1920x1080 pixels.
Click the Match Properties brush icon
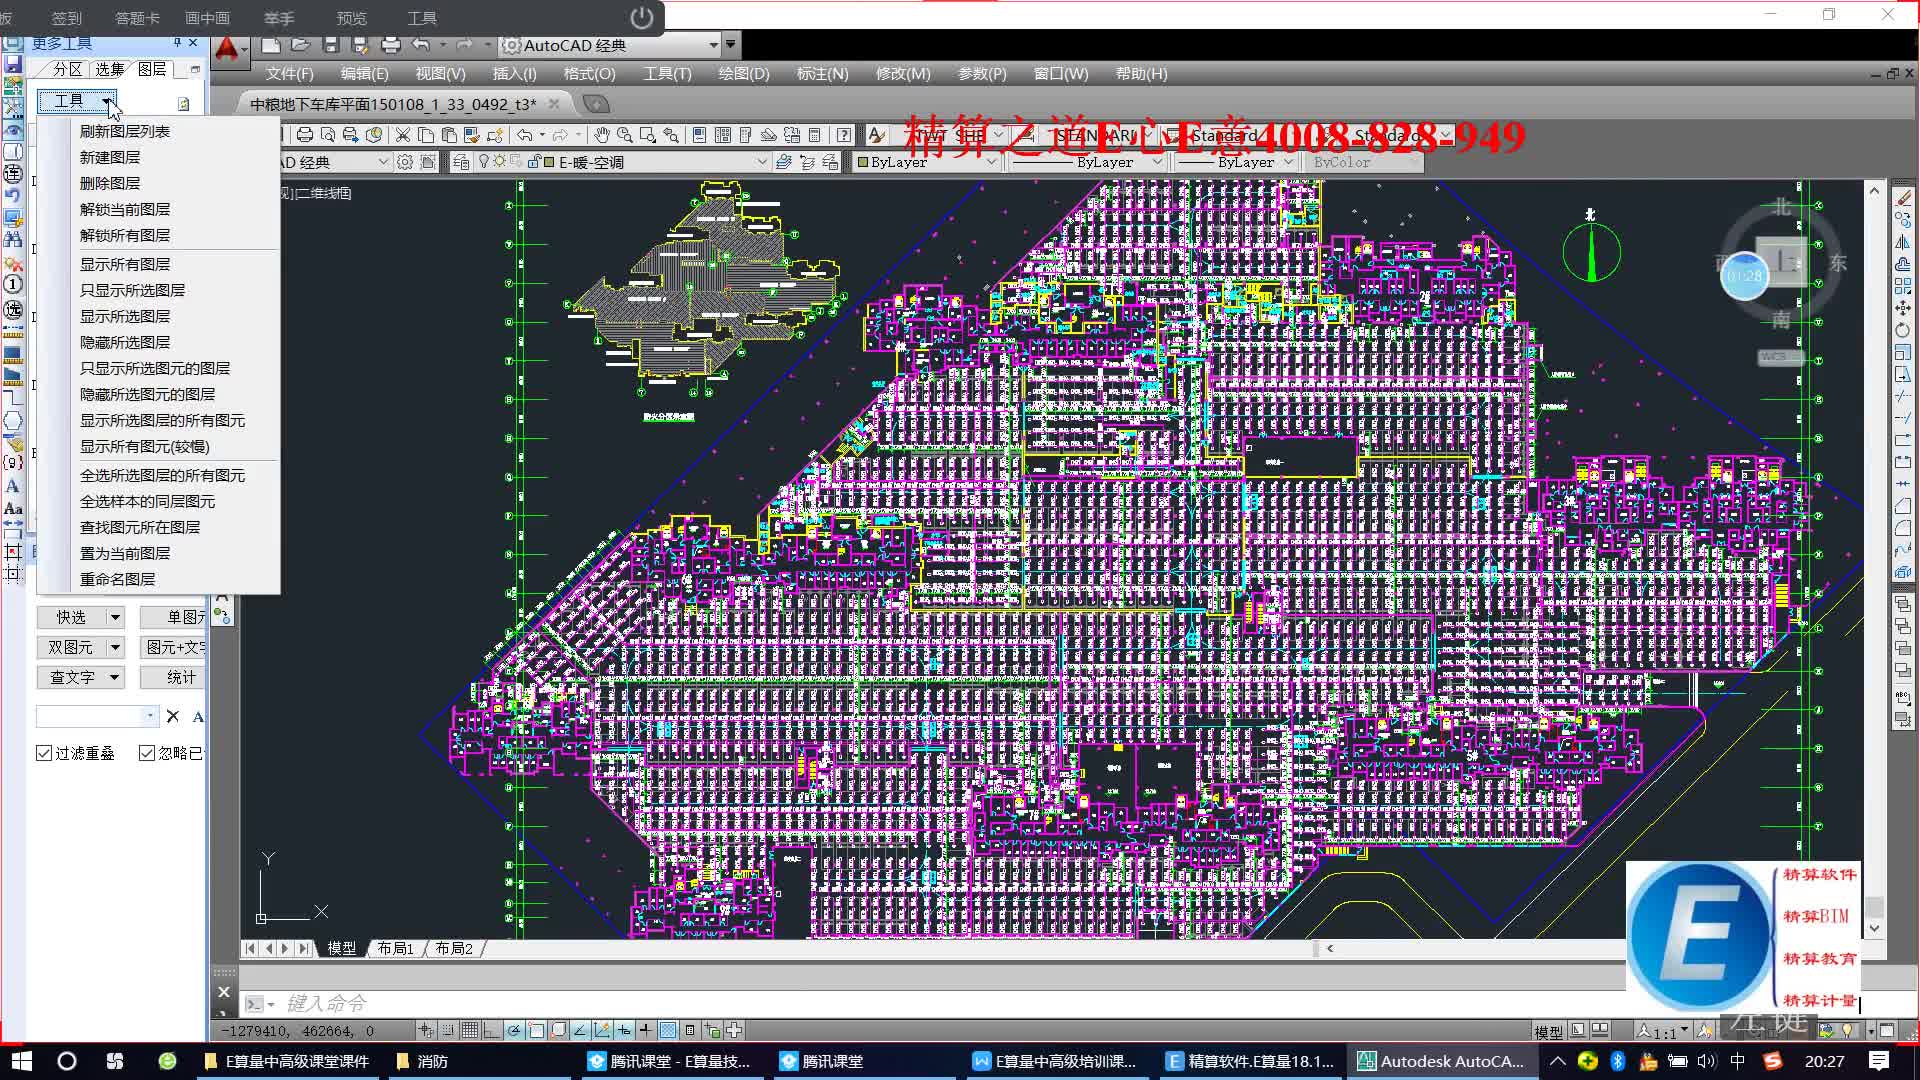(472, 135)
